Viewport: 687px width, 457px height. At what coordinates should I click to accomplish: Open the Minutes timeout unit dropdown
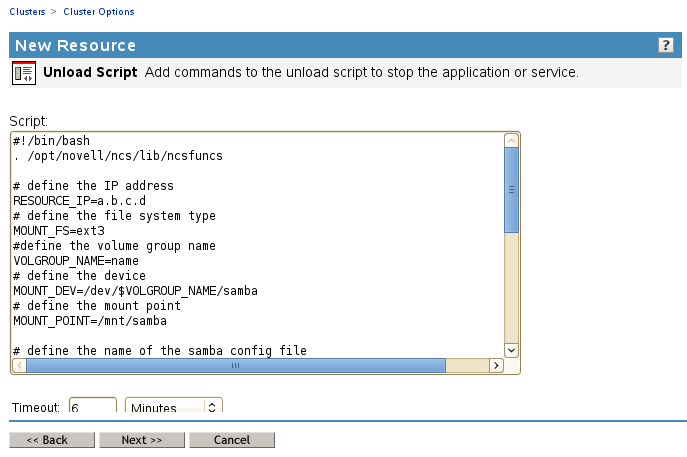click(x=173, y=407)
